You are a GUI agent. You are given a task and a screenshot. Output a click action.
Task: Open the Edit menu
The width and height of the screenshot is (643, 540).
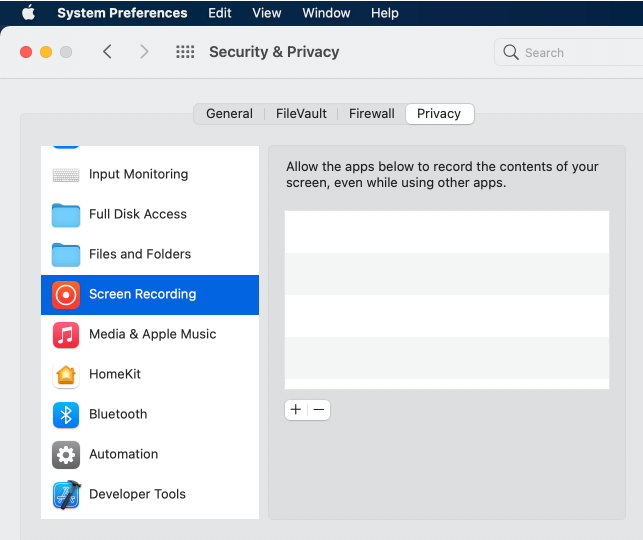click(x=219, y=13)
